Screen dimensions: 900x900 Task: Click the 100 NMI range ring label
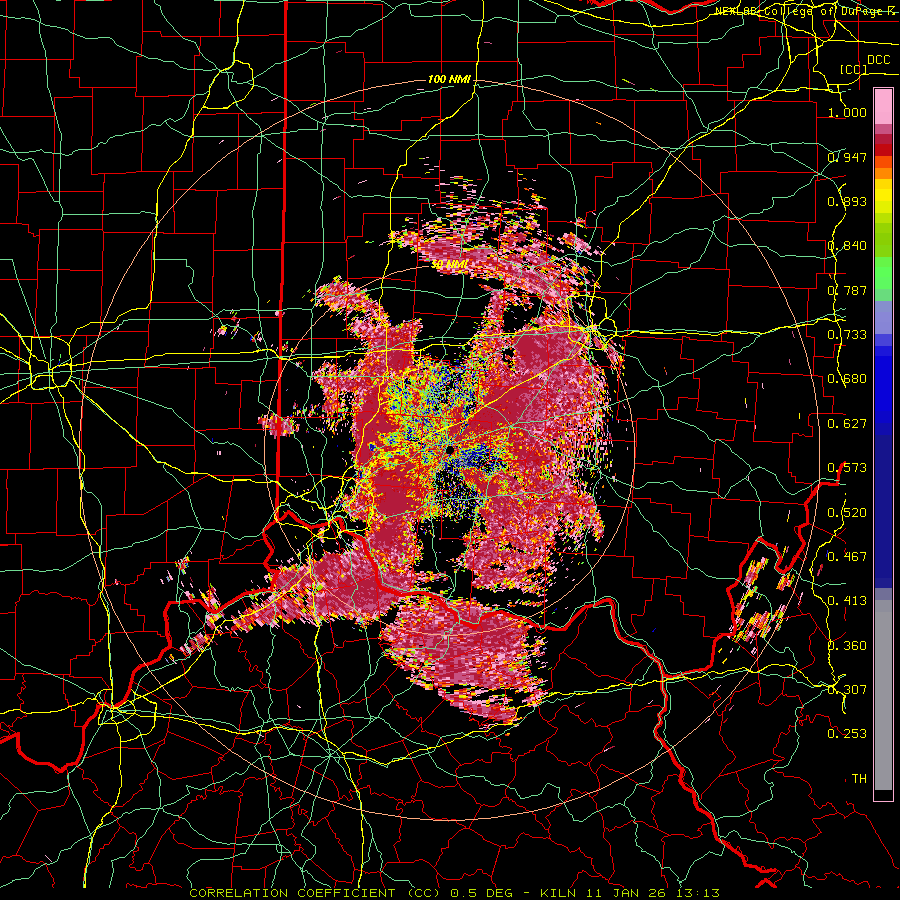coord(449,79)
